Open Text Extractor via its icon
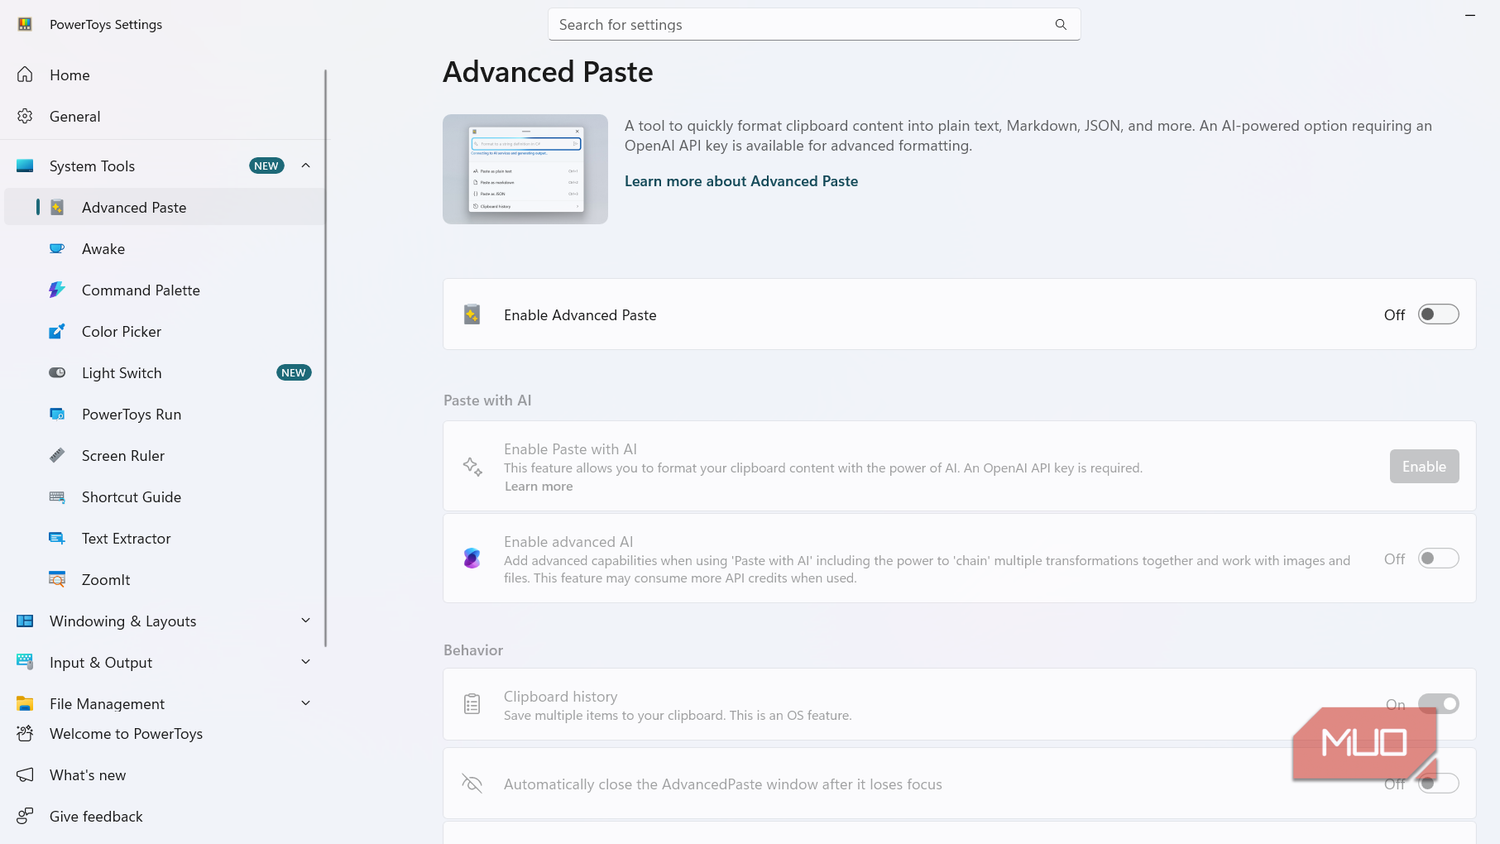 click(x=57, y=538)
